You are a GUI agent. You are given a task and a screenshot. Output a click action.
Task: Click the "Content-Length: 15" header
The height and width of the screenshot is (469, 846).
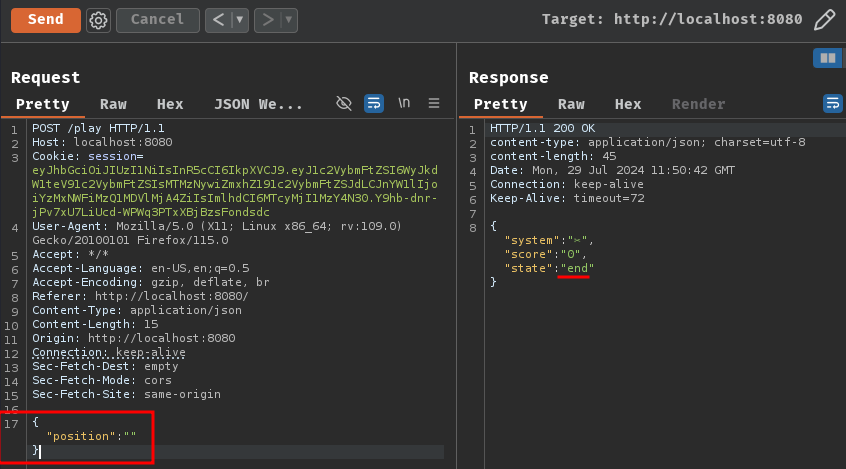(x=95, y=324)
